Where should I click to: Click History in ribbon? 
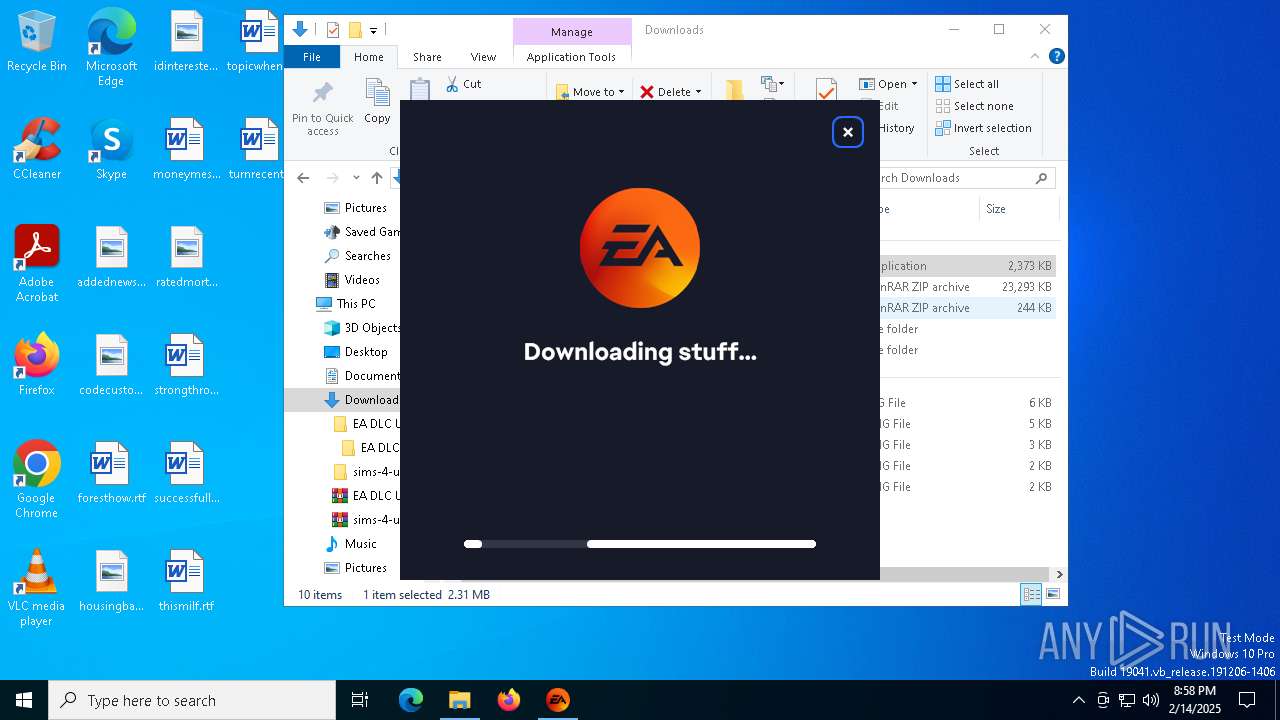pyautogui.click(x=896, y=128)
